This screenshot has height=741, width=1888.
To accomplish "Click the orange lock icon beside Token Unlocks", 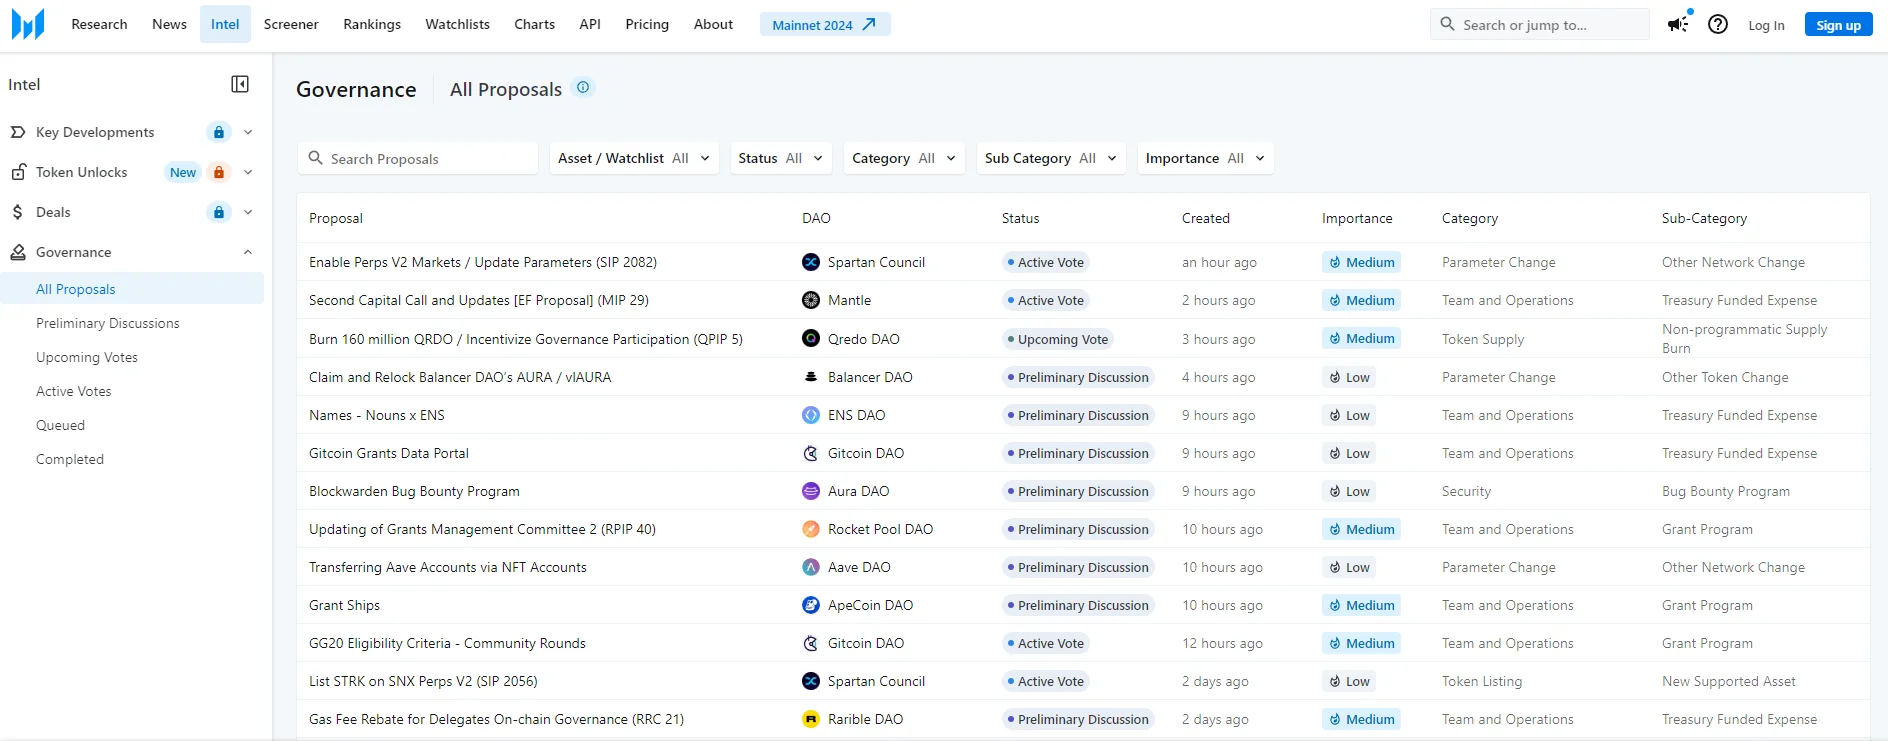I will click(219, 172).
